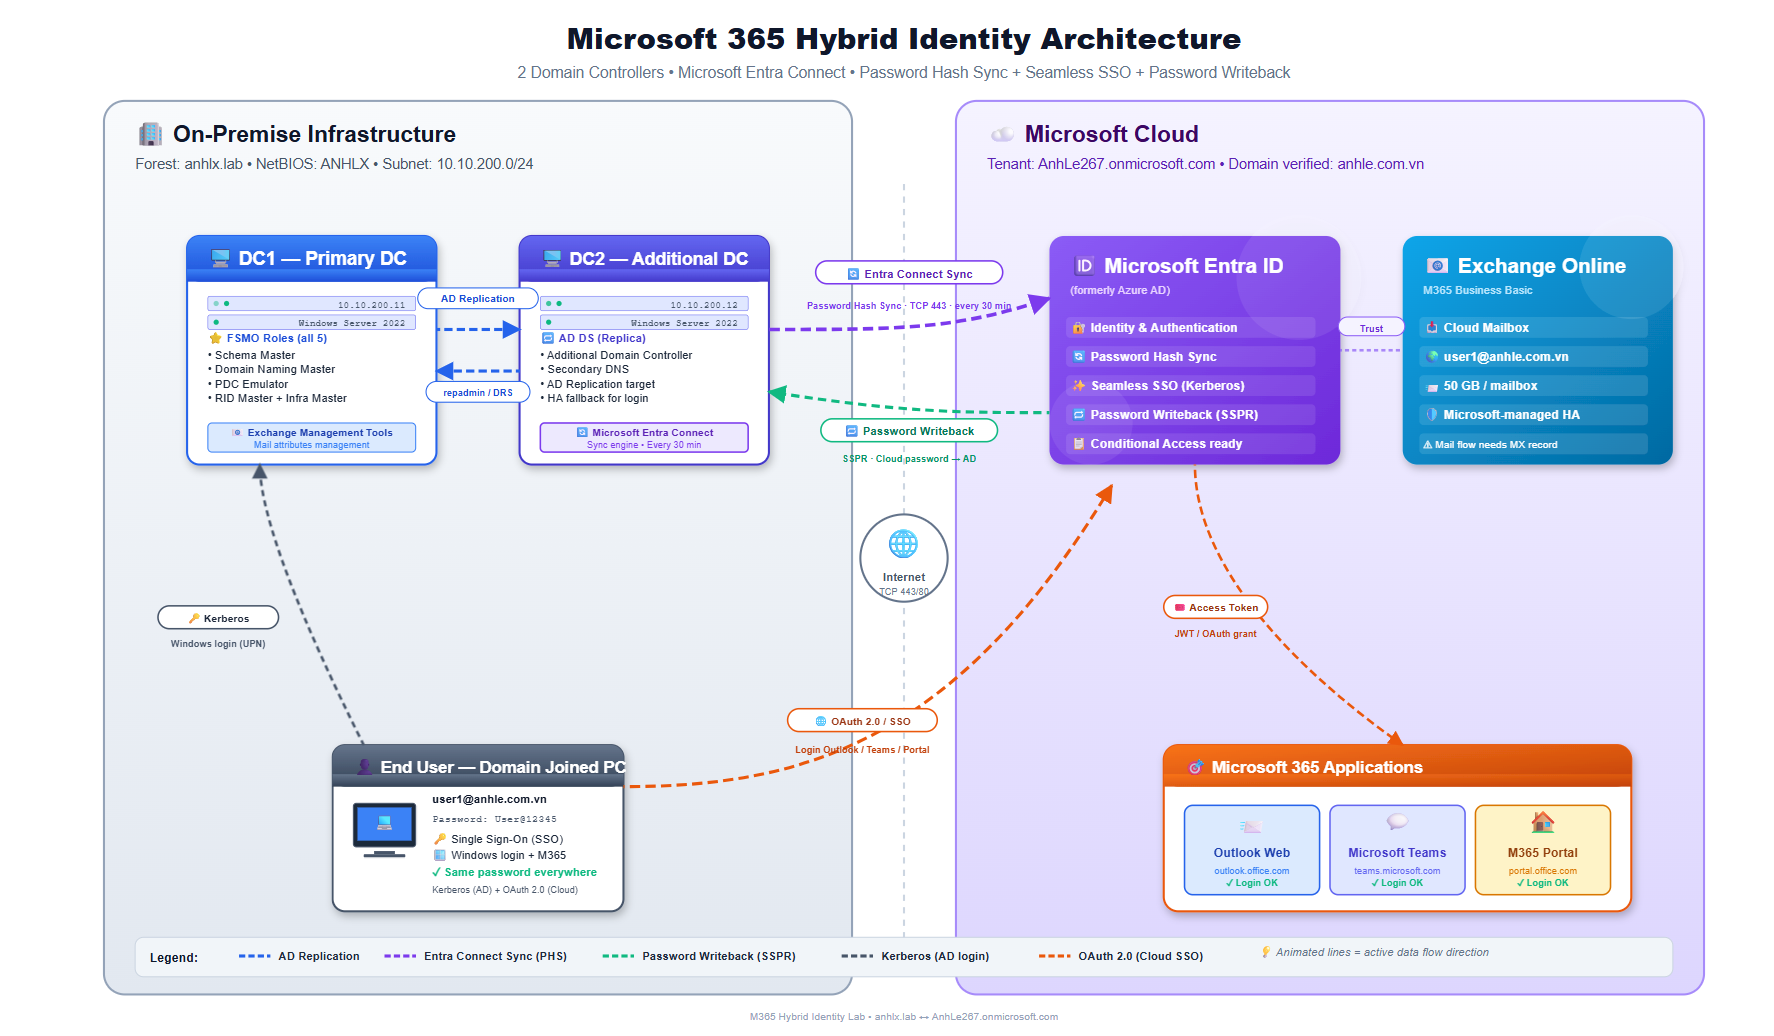Click the DC2 IP address '10.10.200.12'

pos(704,305)
